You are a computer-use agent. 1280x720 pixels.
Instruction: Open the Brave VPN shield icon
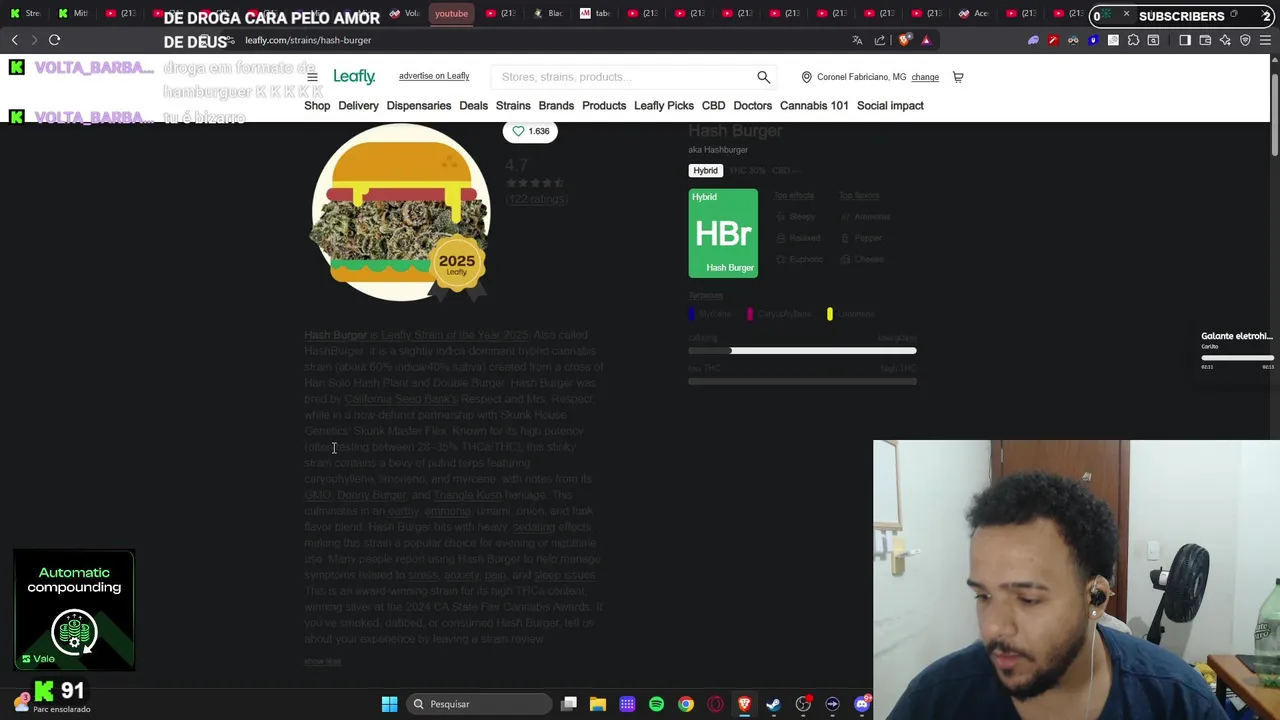coord(1245,40)
